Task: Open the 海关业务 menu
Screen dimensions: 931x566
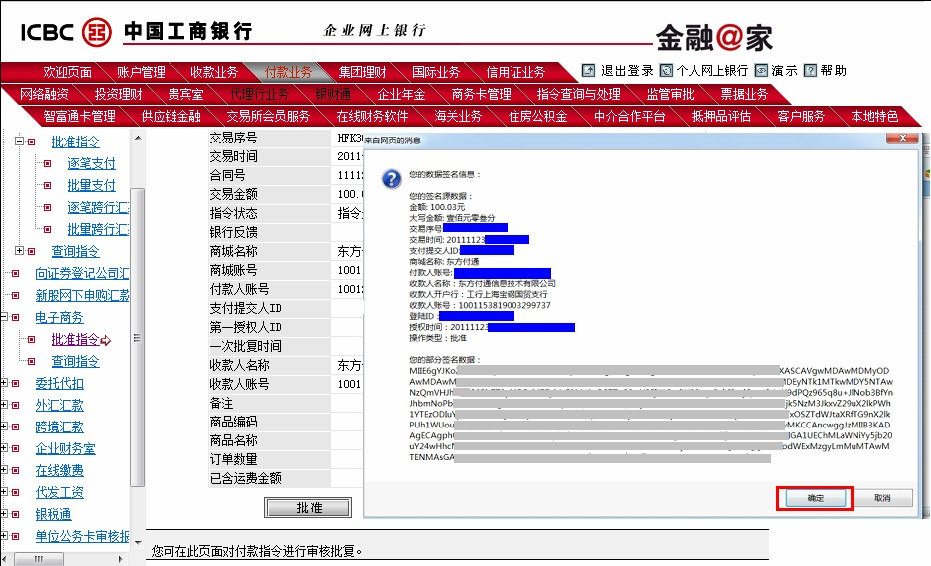Action: (458, 116)
